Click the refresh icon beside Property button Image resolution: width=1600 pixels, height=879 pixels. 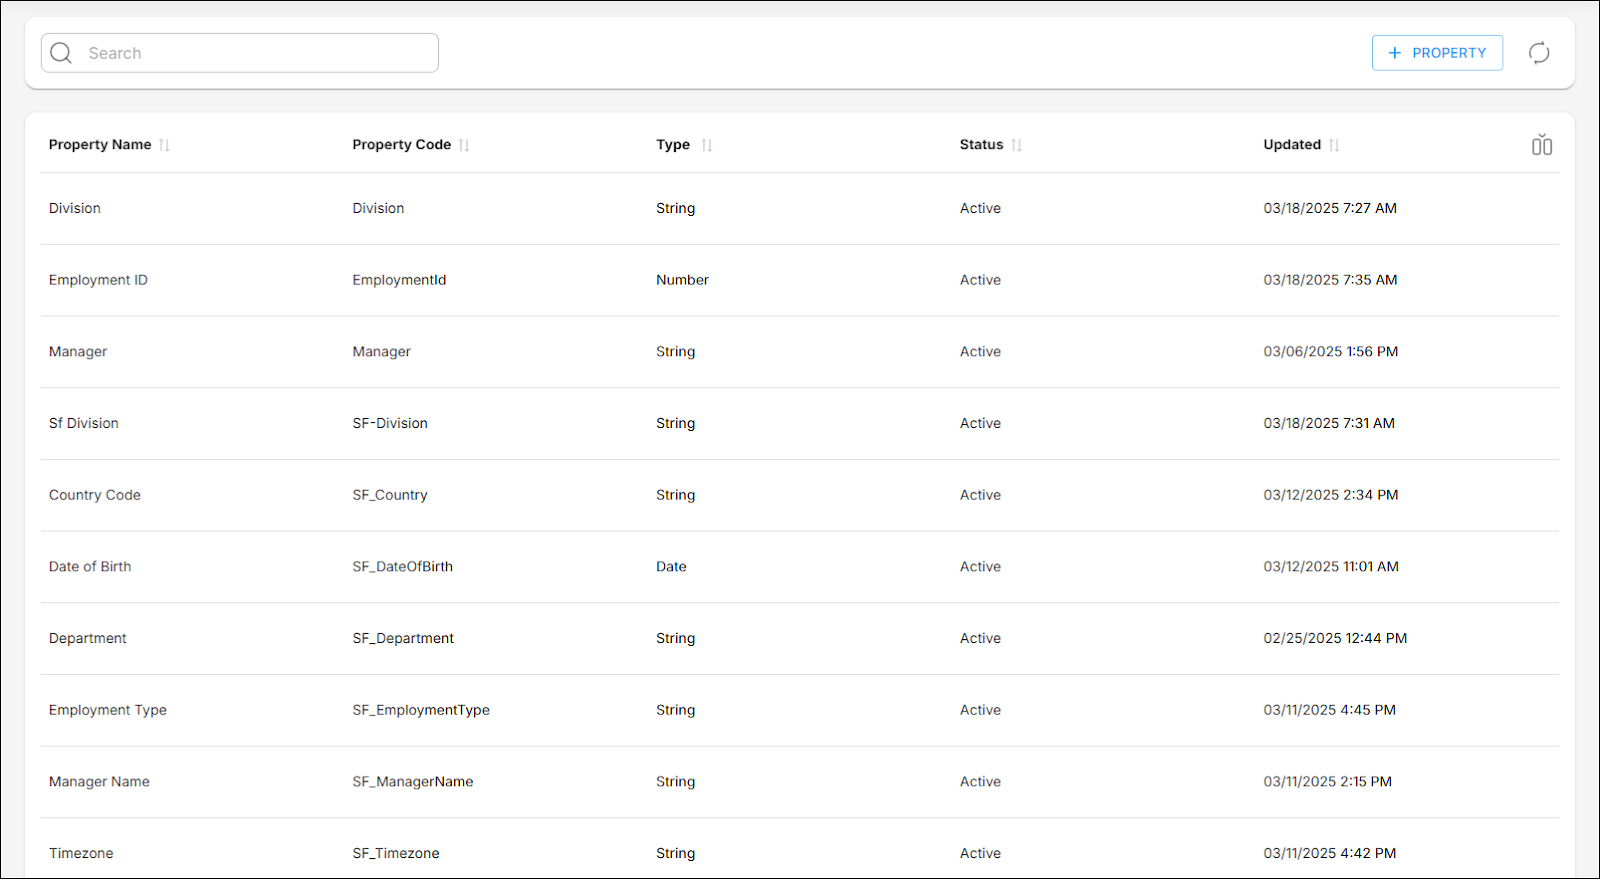(x=1539, y=53)
